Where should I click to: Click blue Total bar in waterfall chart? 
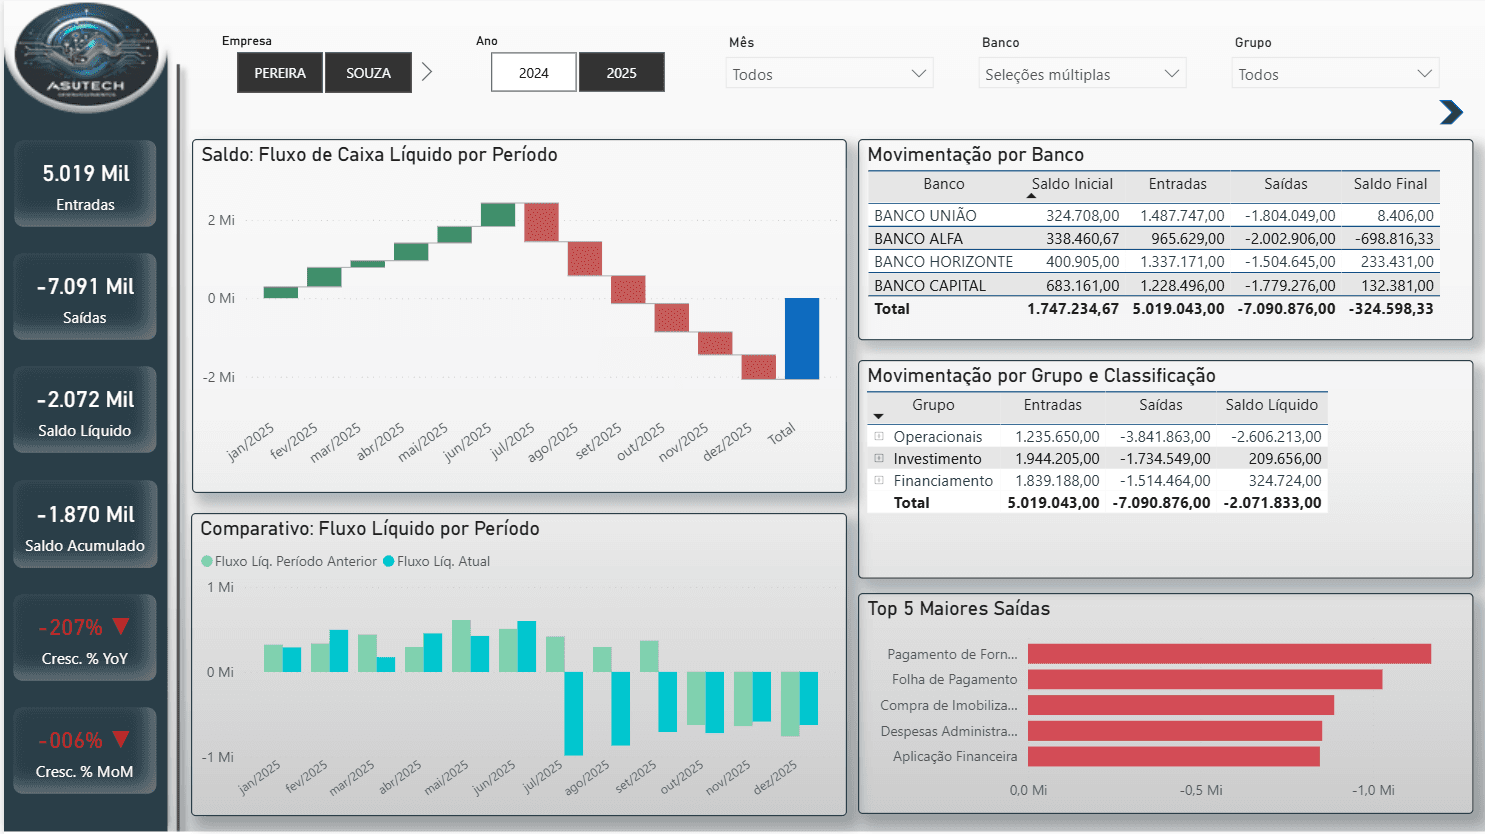(802, 339)
